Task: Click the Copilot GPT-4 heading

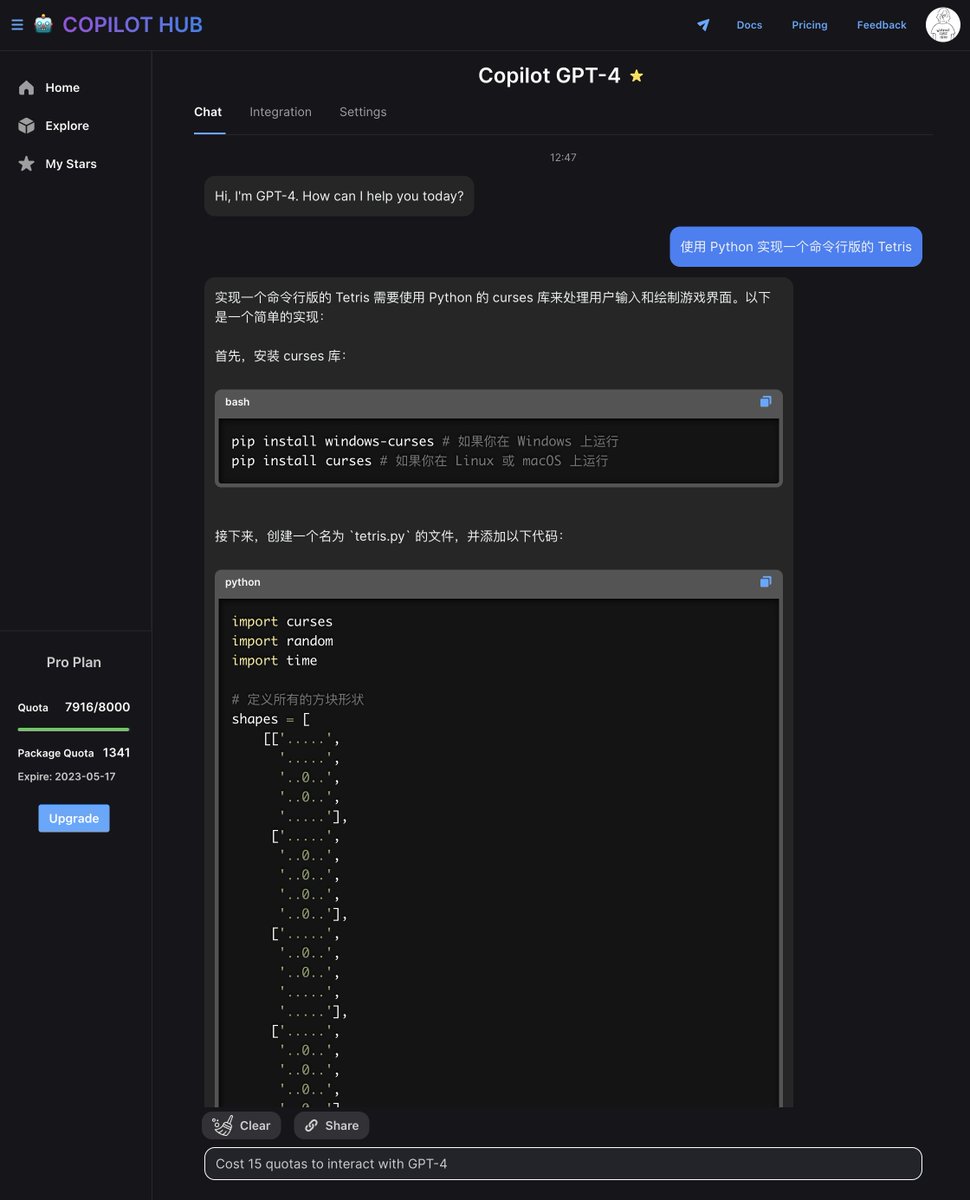Action: pyautogui.click(x=549, y=76)
